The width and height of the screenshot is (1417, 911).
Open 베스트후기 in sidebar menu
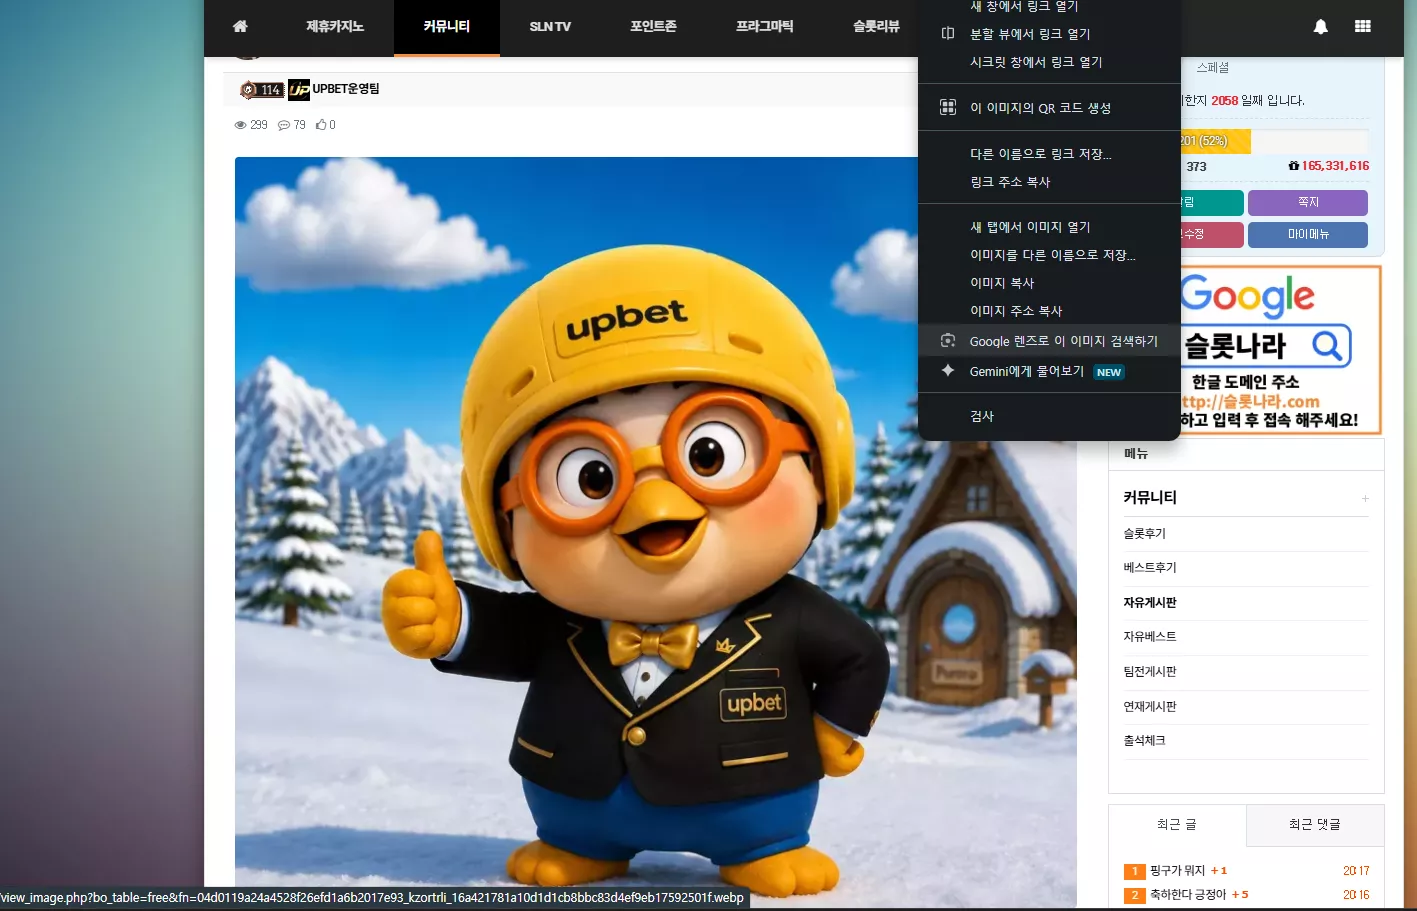1150,568
